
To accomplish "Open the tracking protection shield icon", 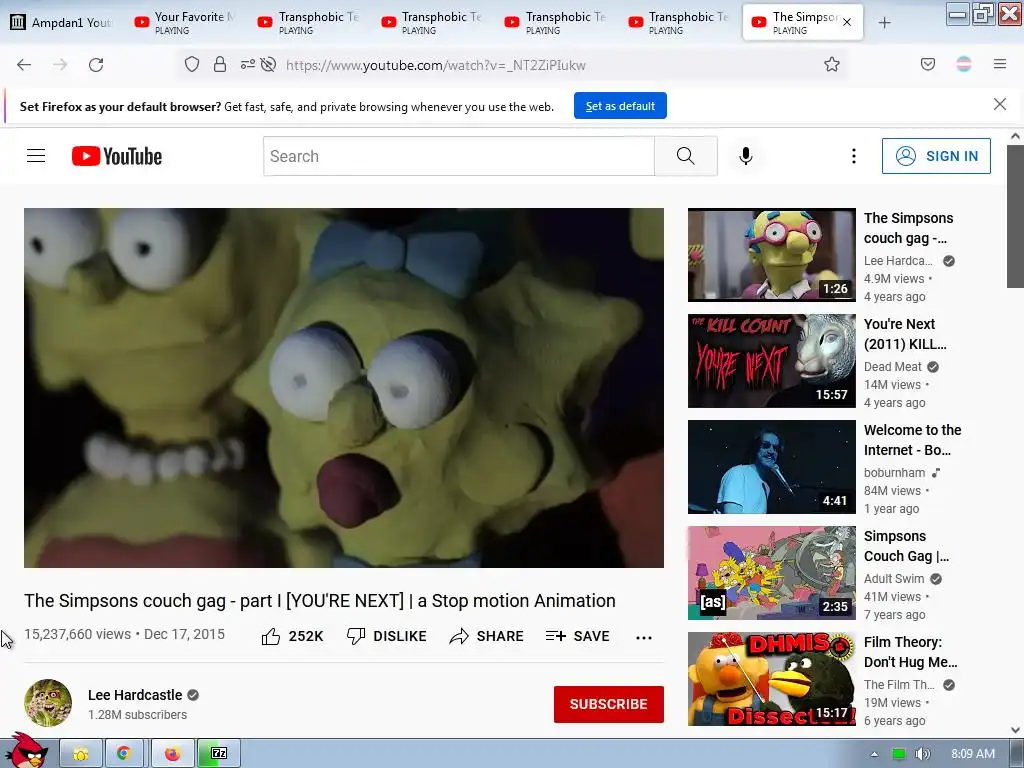I will click(x=191, y=64).
